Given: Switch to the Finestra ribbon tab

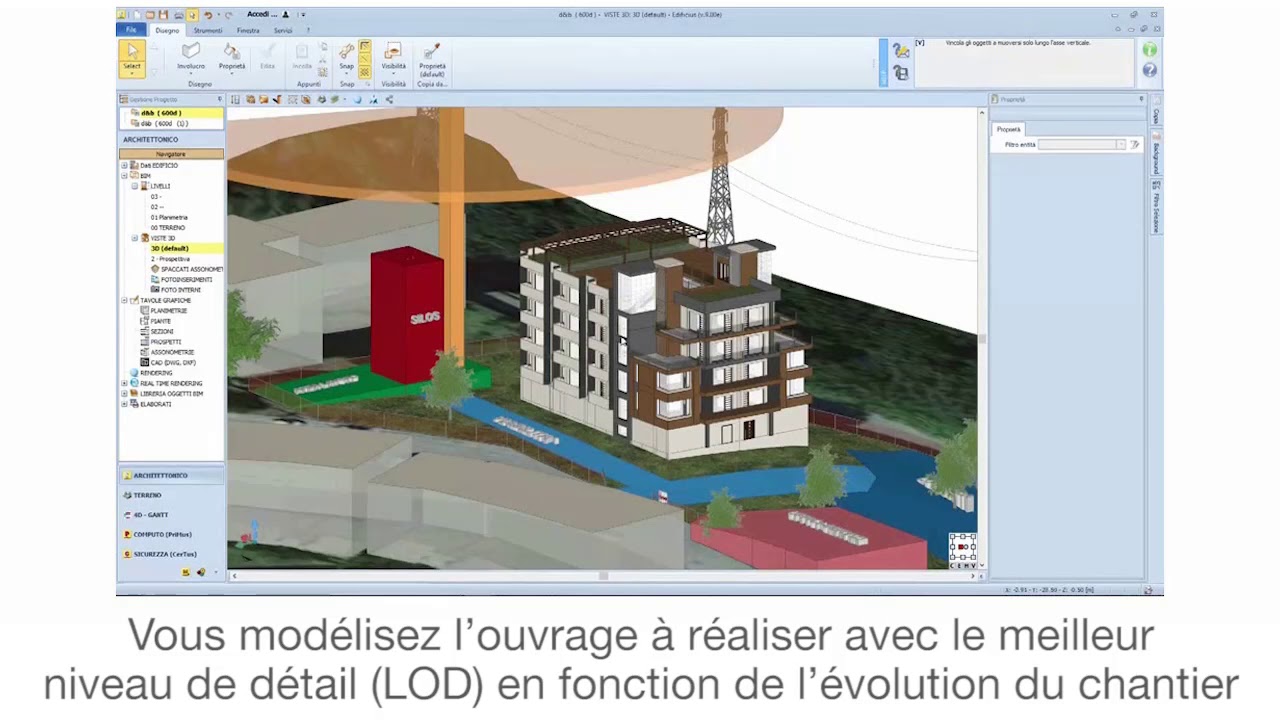Looking at the screenshot, I should pos(248,30).
